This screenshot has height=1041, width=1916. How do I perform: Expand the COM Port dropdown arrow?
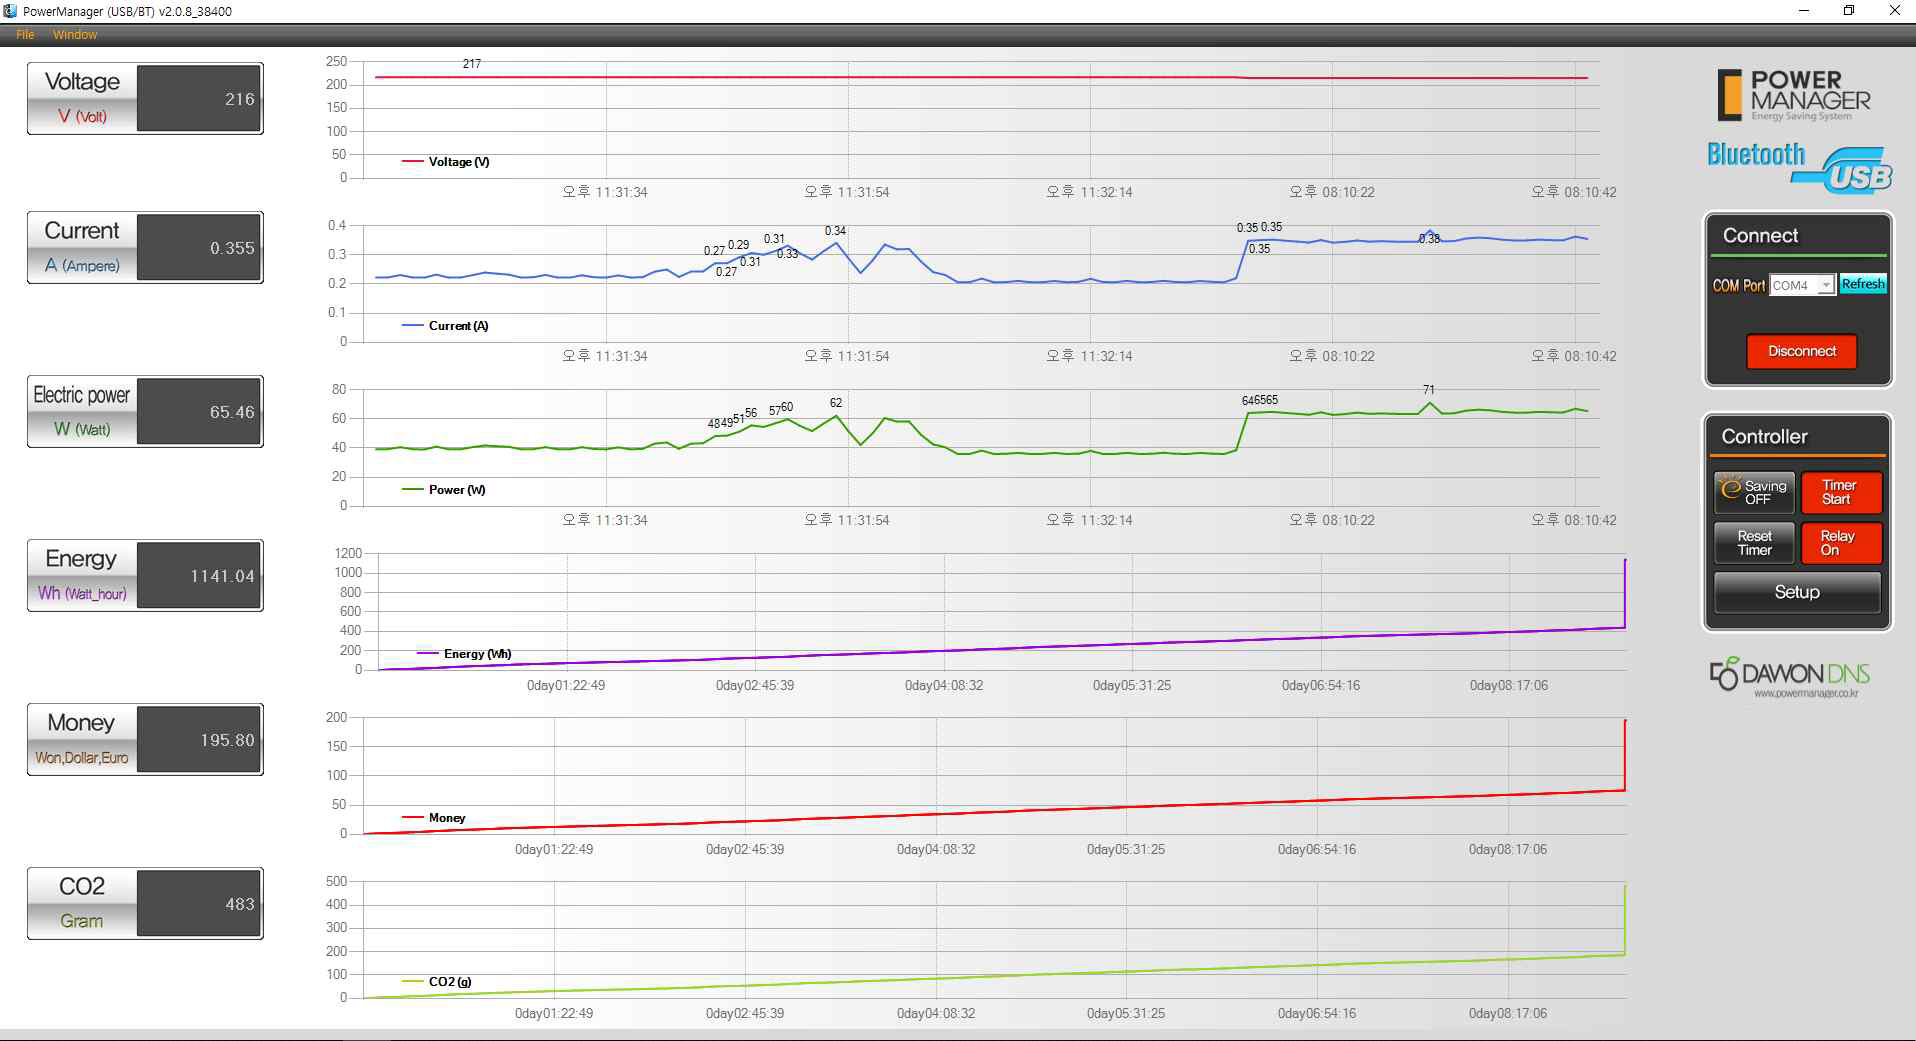[x=1826, y=285]
